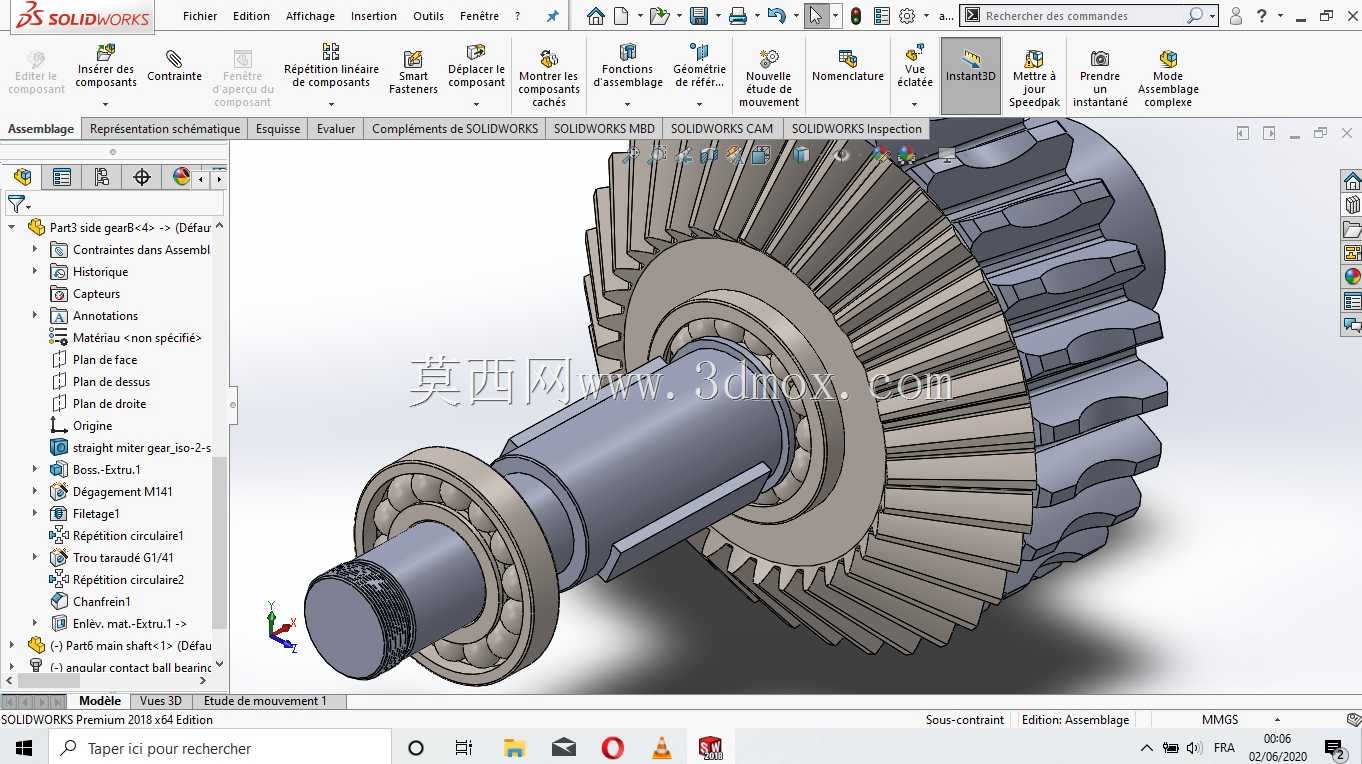Start Nouvelle étude de mouvement
The image size is (1362, 764).
tap(768, 79)
